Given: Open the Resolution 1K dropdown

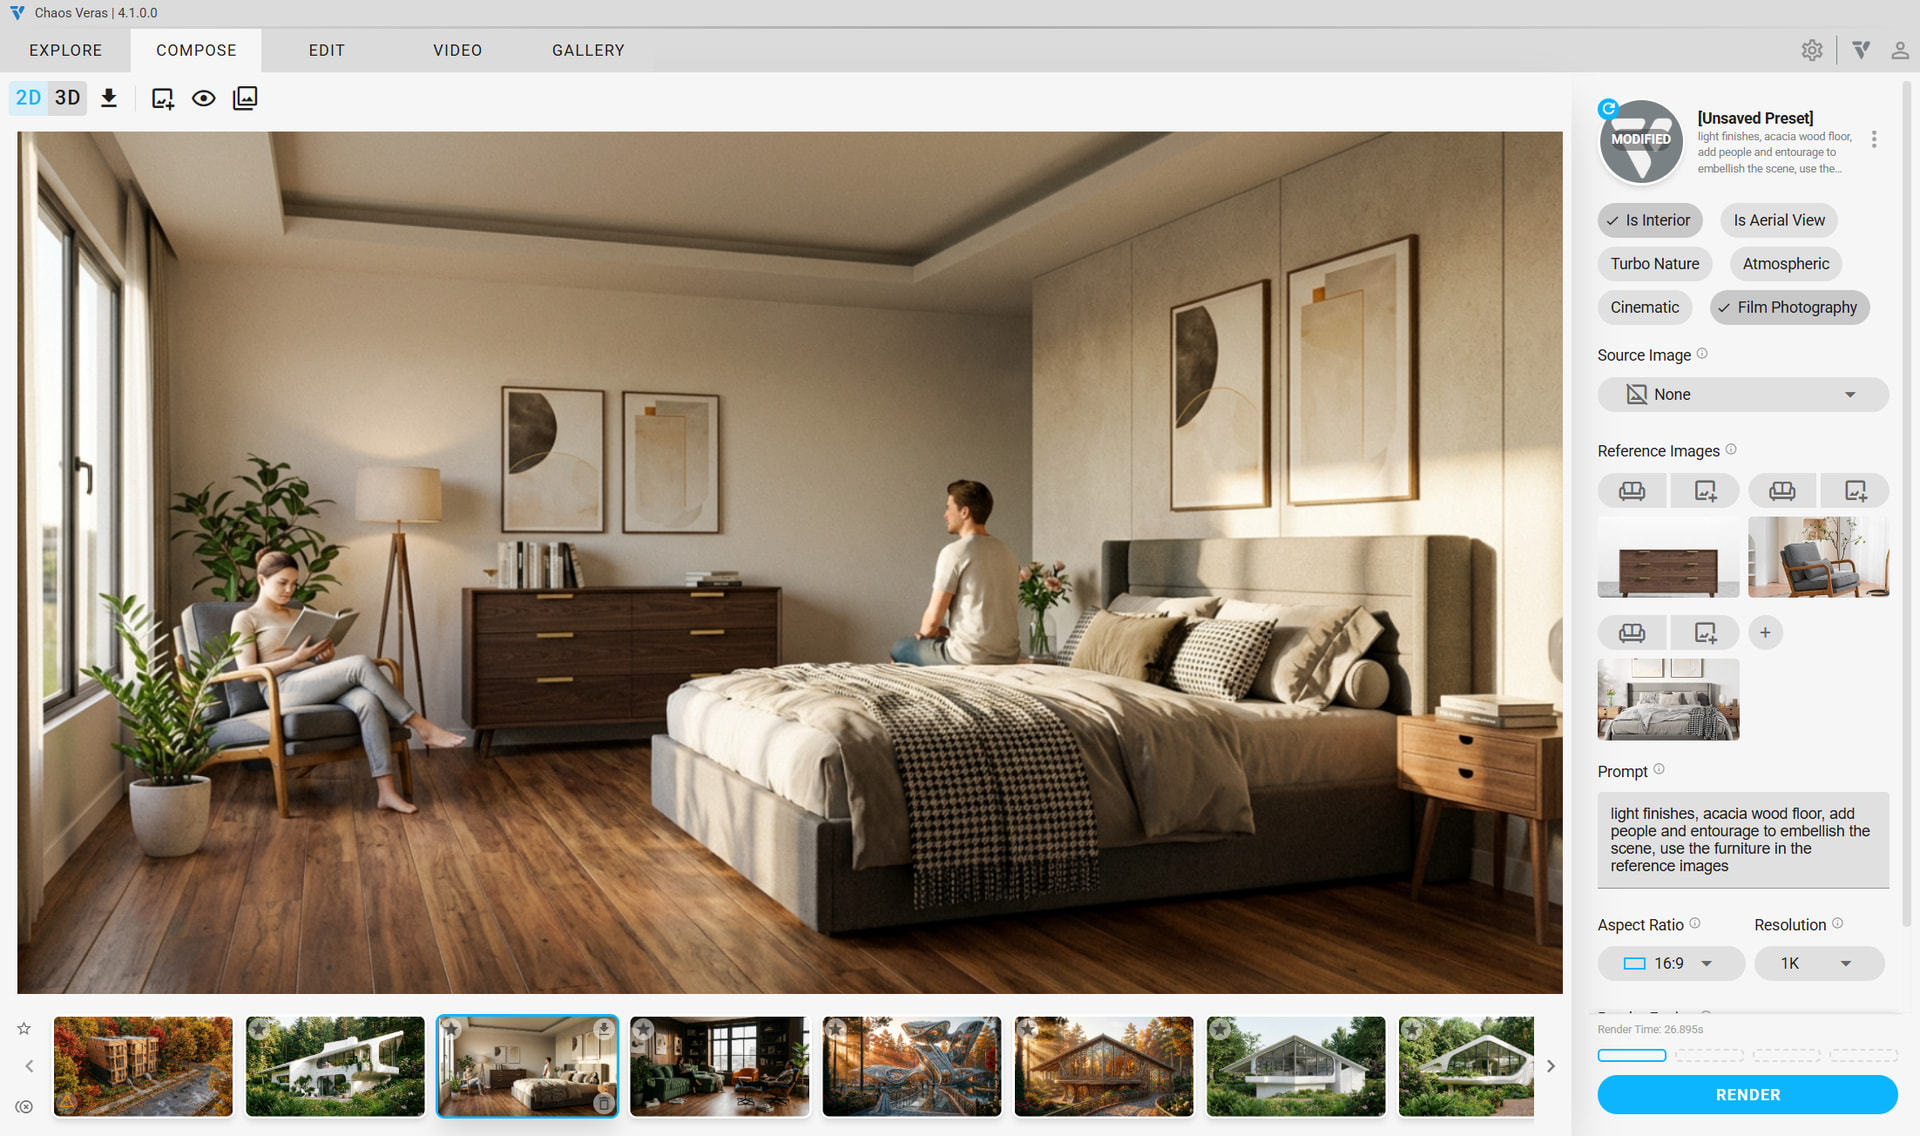Looking at the screenshot, I should click(1818, 963).
